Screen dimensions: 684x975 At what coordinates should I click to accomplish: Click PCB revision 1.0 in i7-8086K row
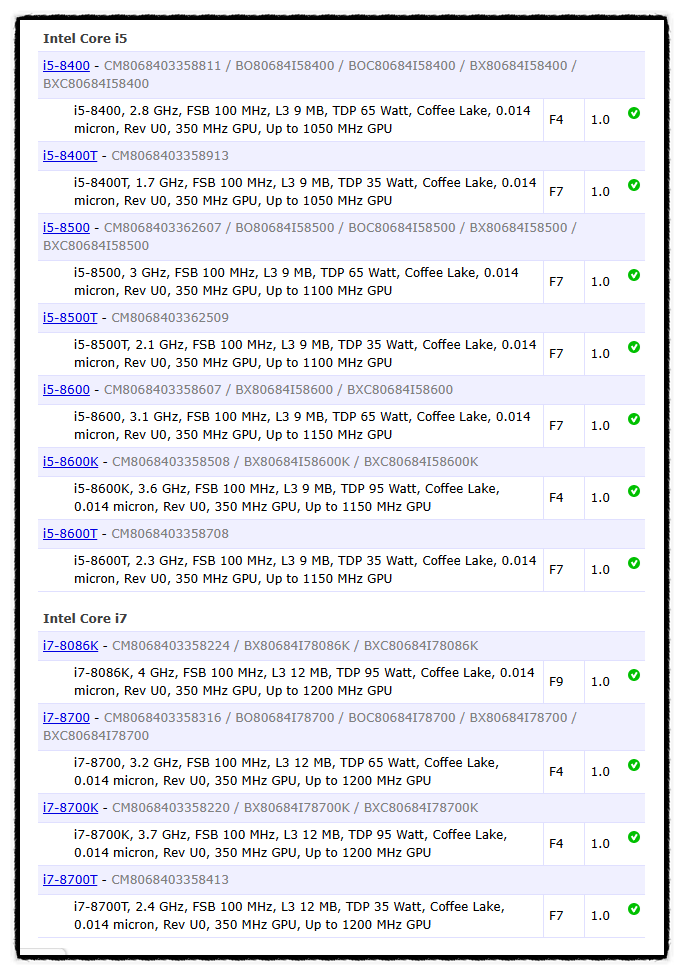click(600, 682)
